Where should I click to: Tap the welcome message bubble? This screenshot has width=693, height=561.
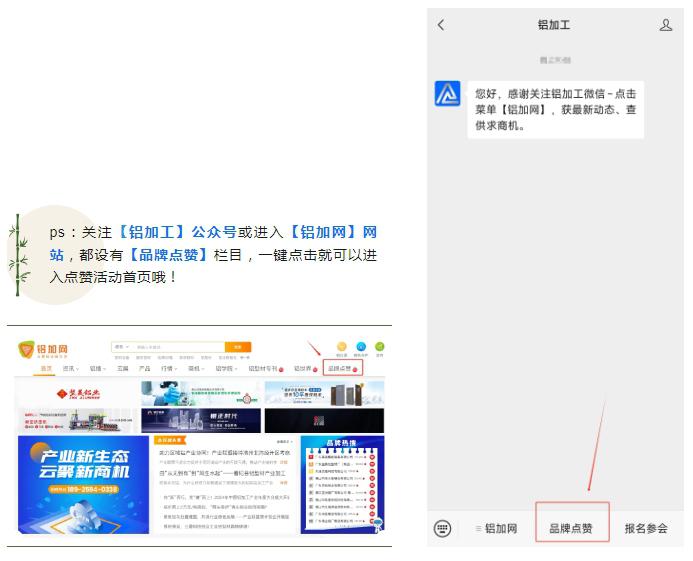556,110
